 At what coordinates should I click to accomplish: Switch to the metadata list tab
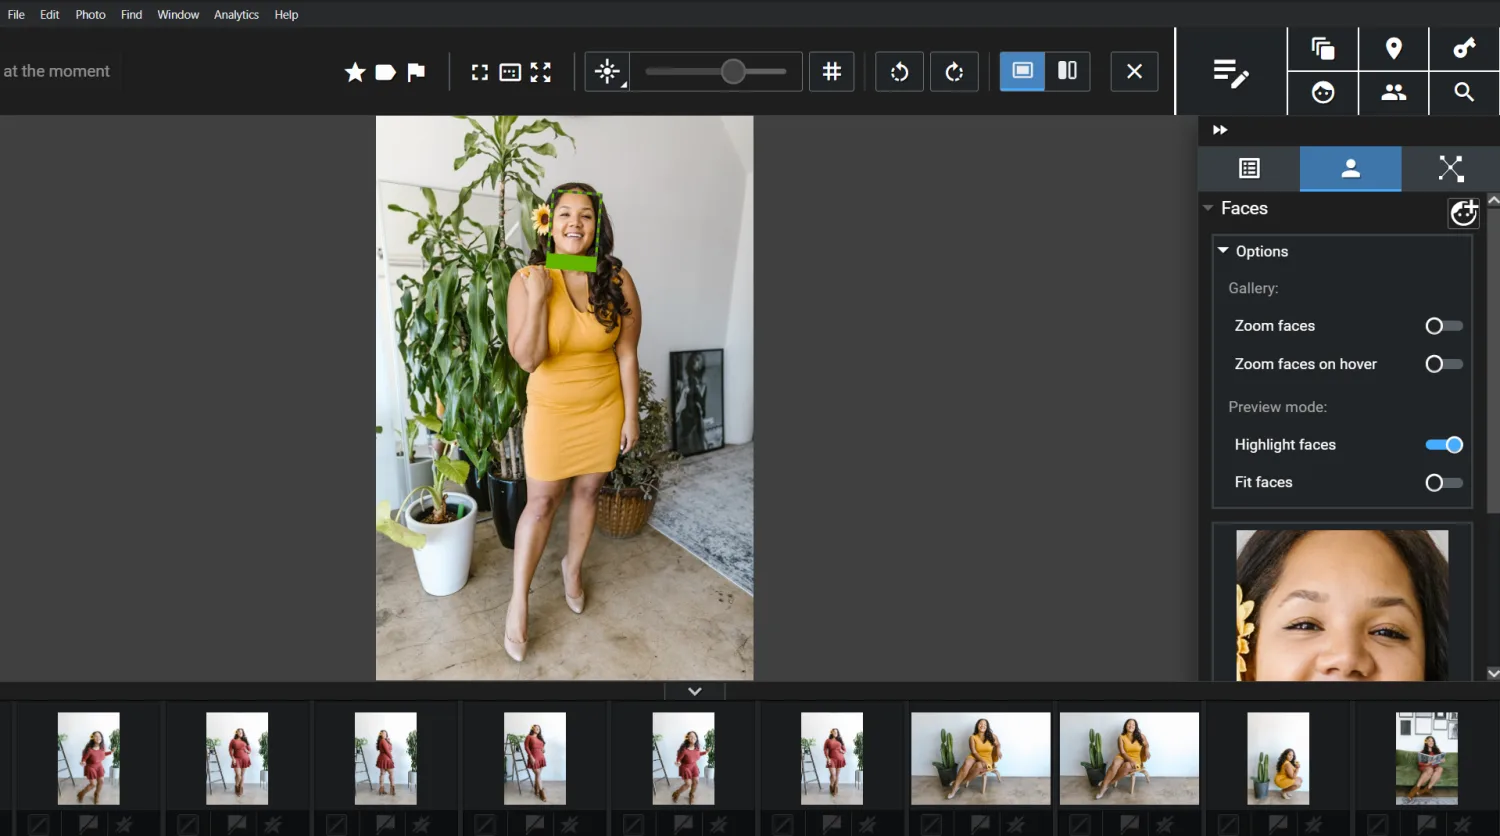point(1249,168)
